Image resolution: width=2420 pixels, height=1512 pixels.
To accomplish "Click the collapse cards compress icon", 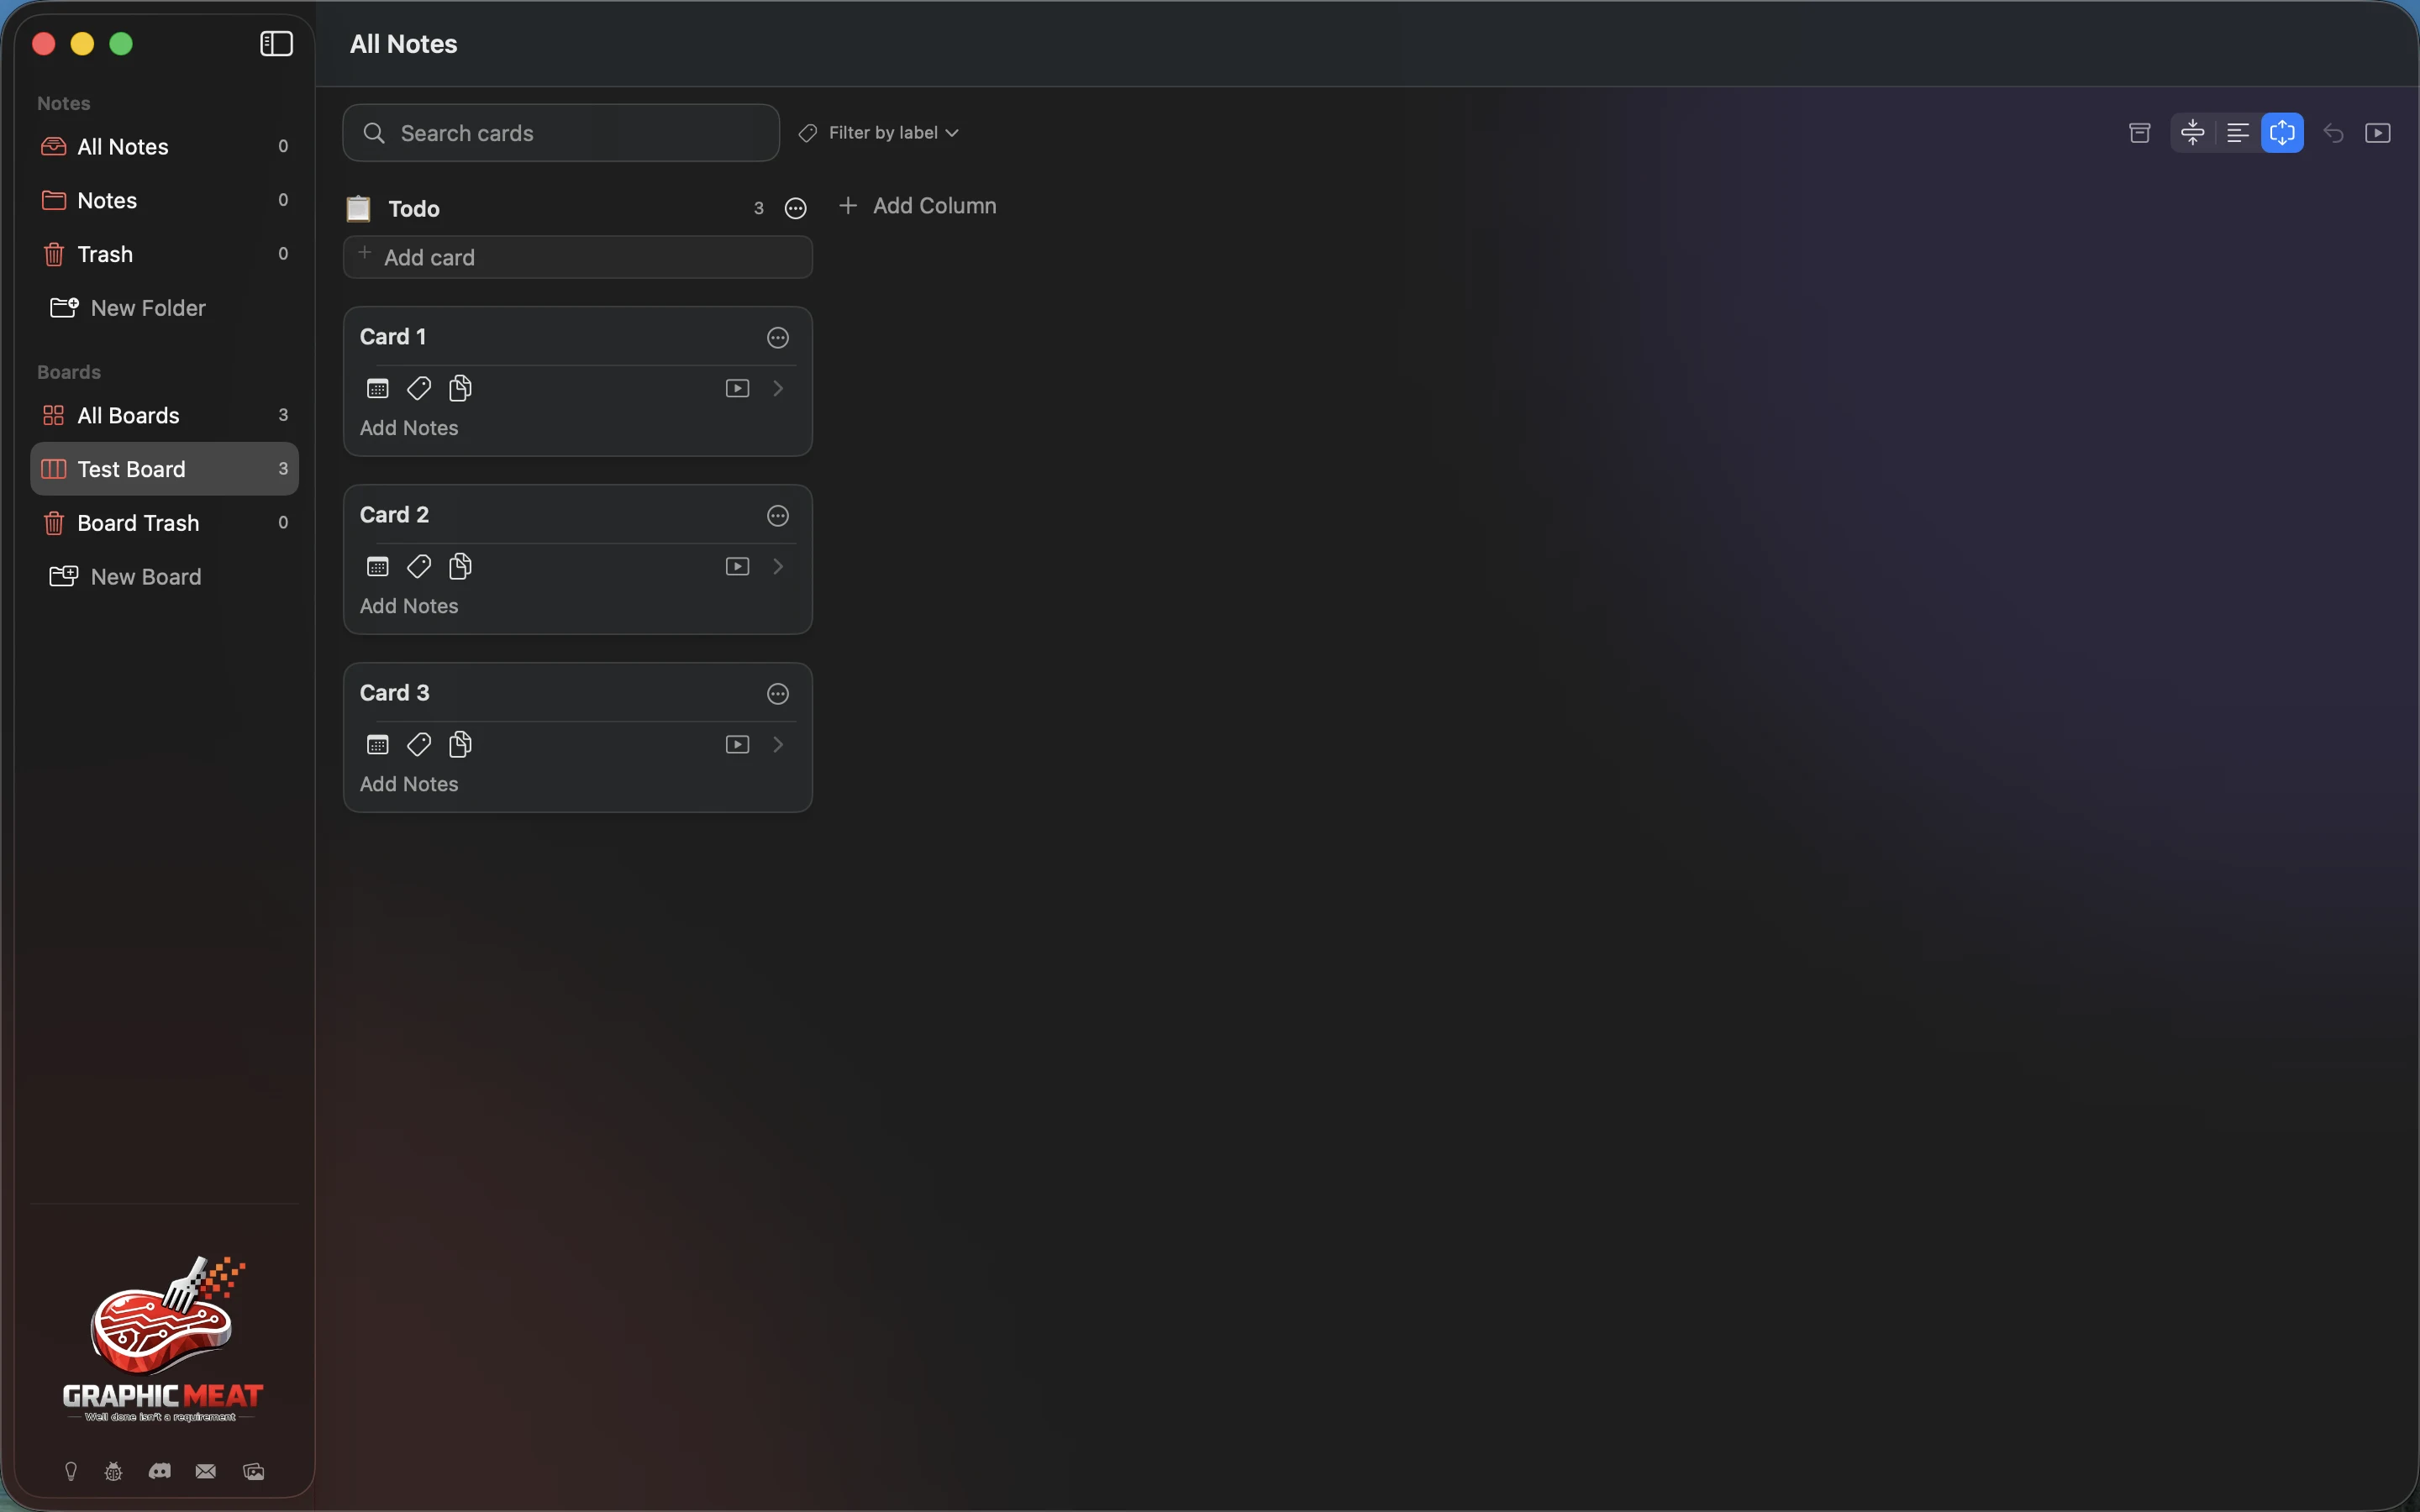I will [x=2192, y=133].
